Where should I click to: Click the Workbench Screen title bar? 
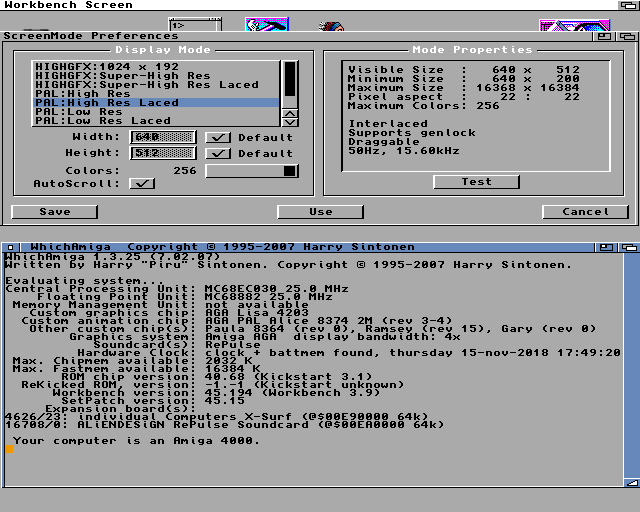pyautogui.click(x=300, y=5)
